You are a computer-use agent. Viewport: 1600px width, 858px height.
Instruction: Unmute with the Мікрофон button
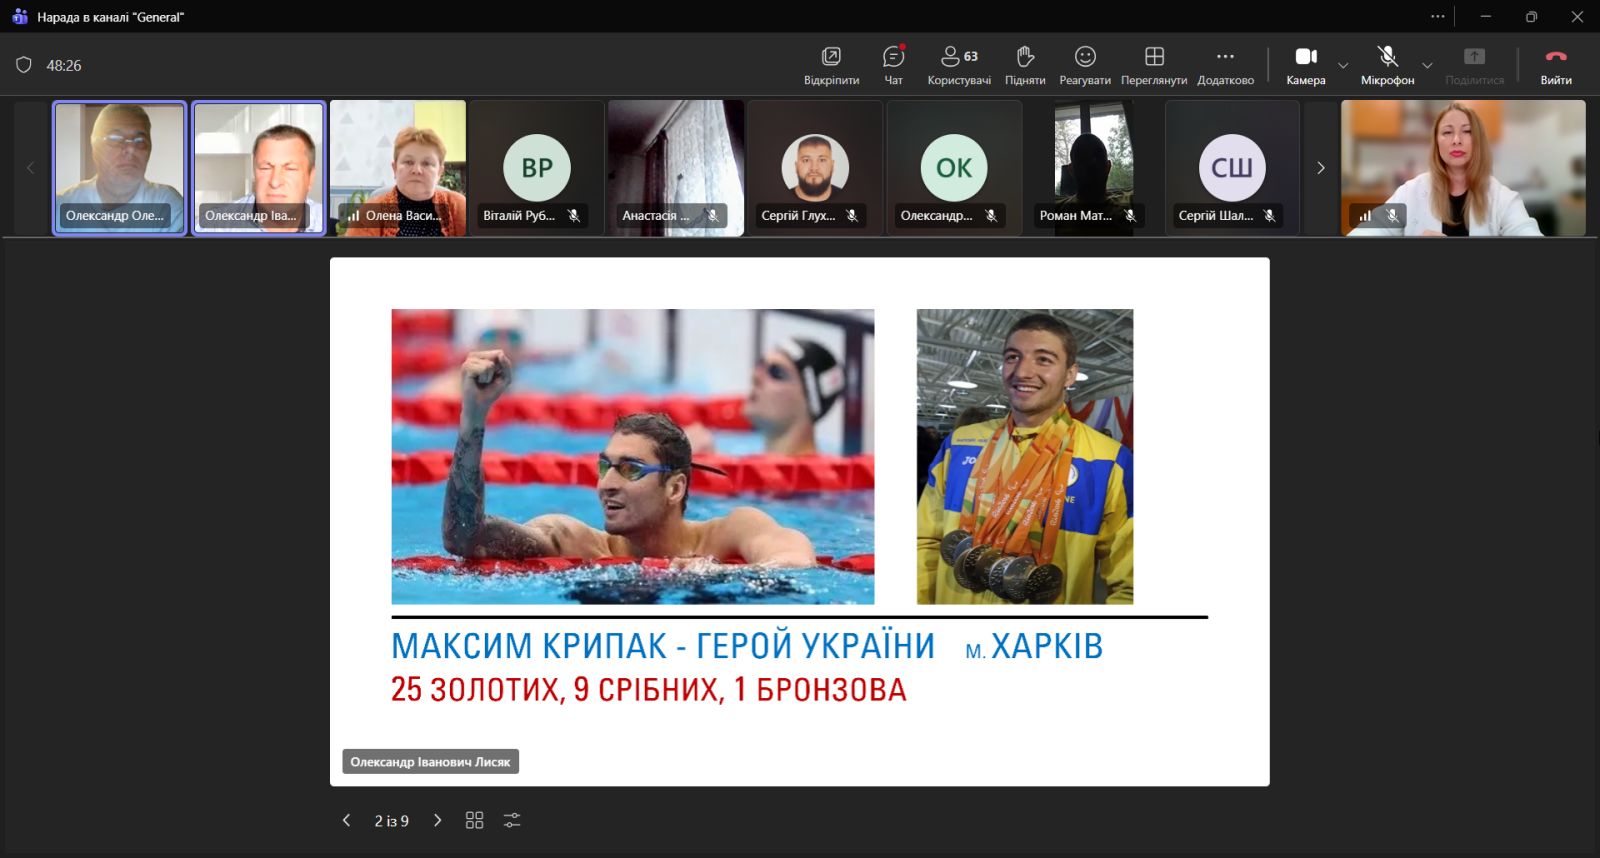click(x=1387, y=65)
